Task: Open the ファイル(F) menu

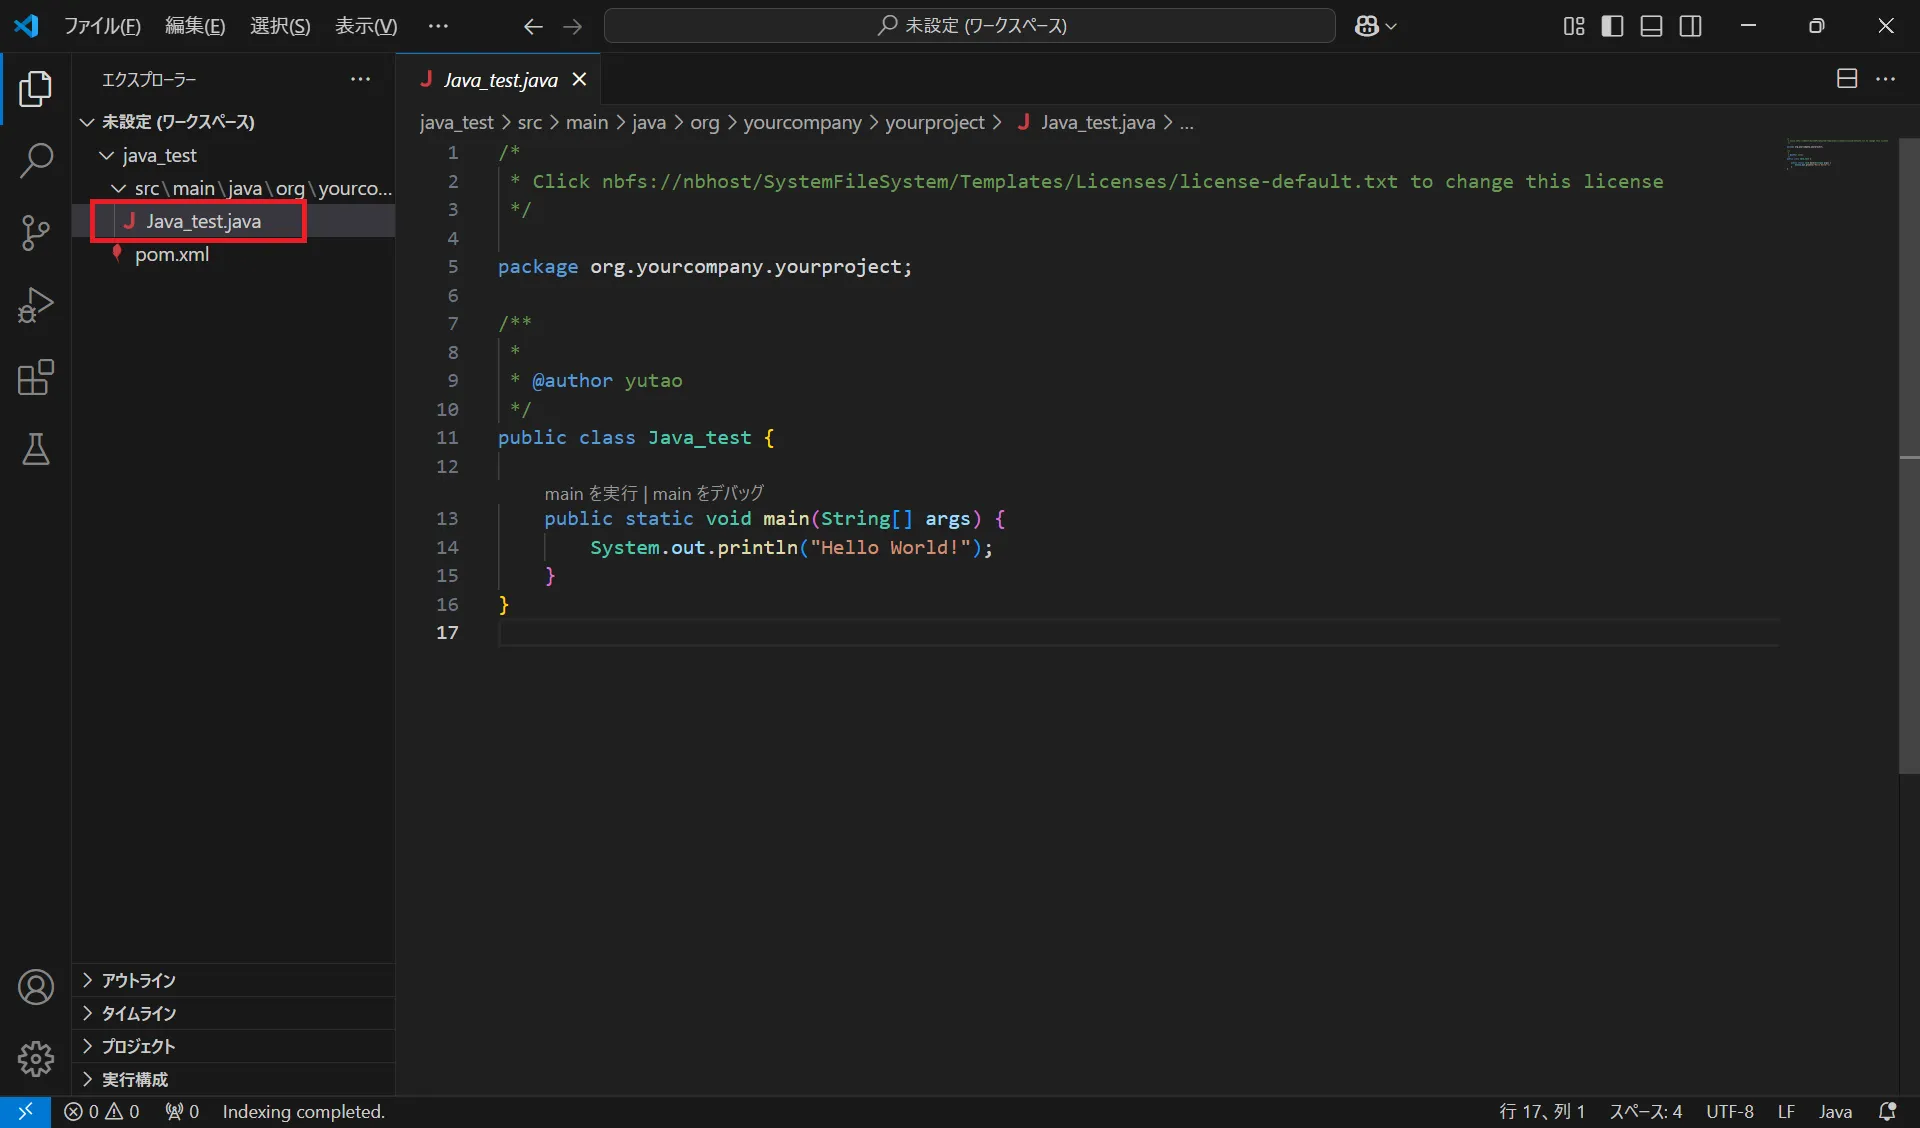Action: tap(103, 26)
